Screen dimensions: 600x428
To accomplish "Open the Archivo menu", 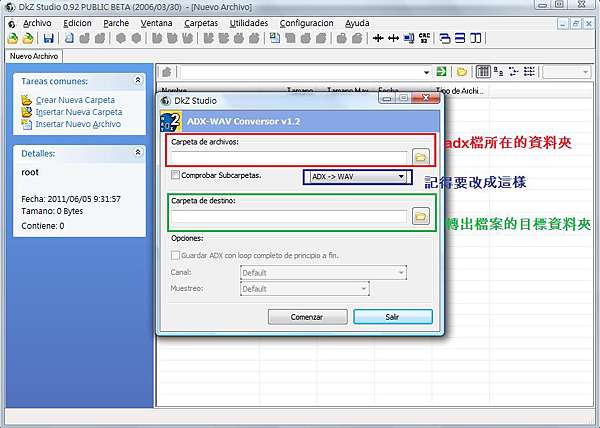I will [37, 23].
